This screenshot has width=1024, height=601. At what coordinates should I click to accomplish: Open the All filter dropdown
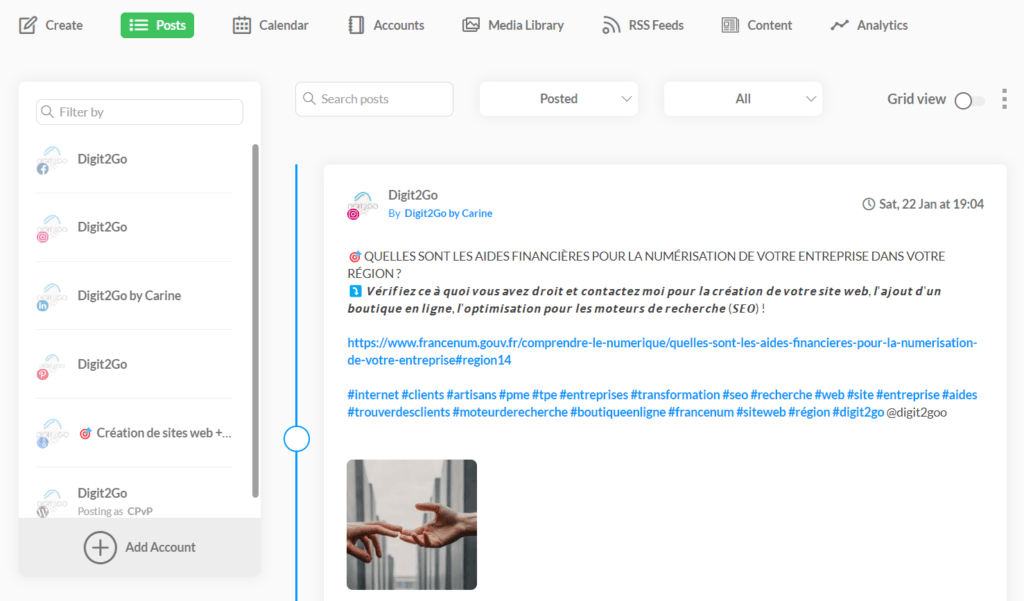tap(743, 98)
